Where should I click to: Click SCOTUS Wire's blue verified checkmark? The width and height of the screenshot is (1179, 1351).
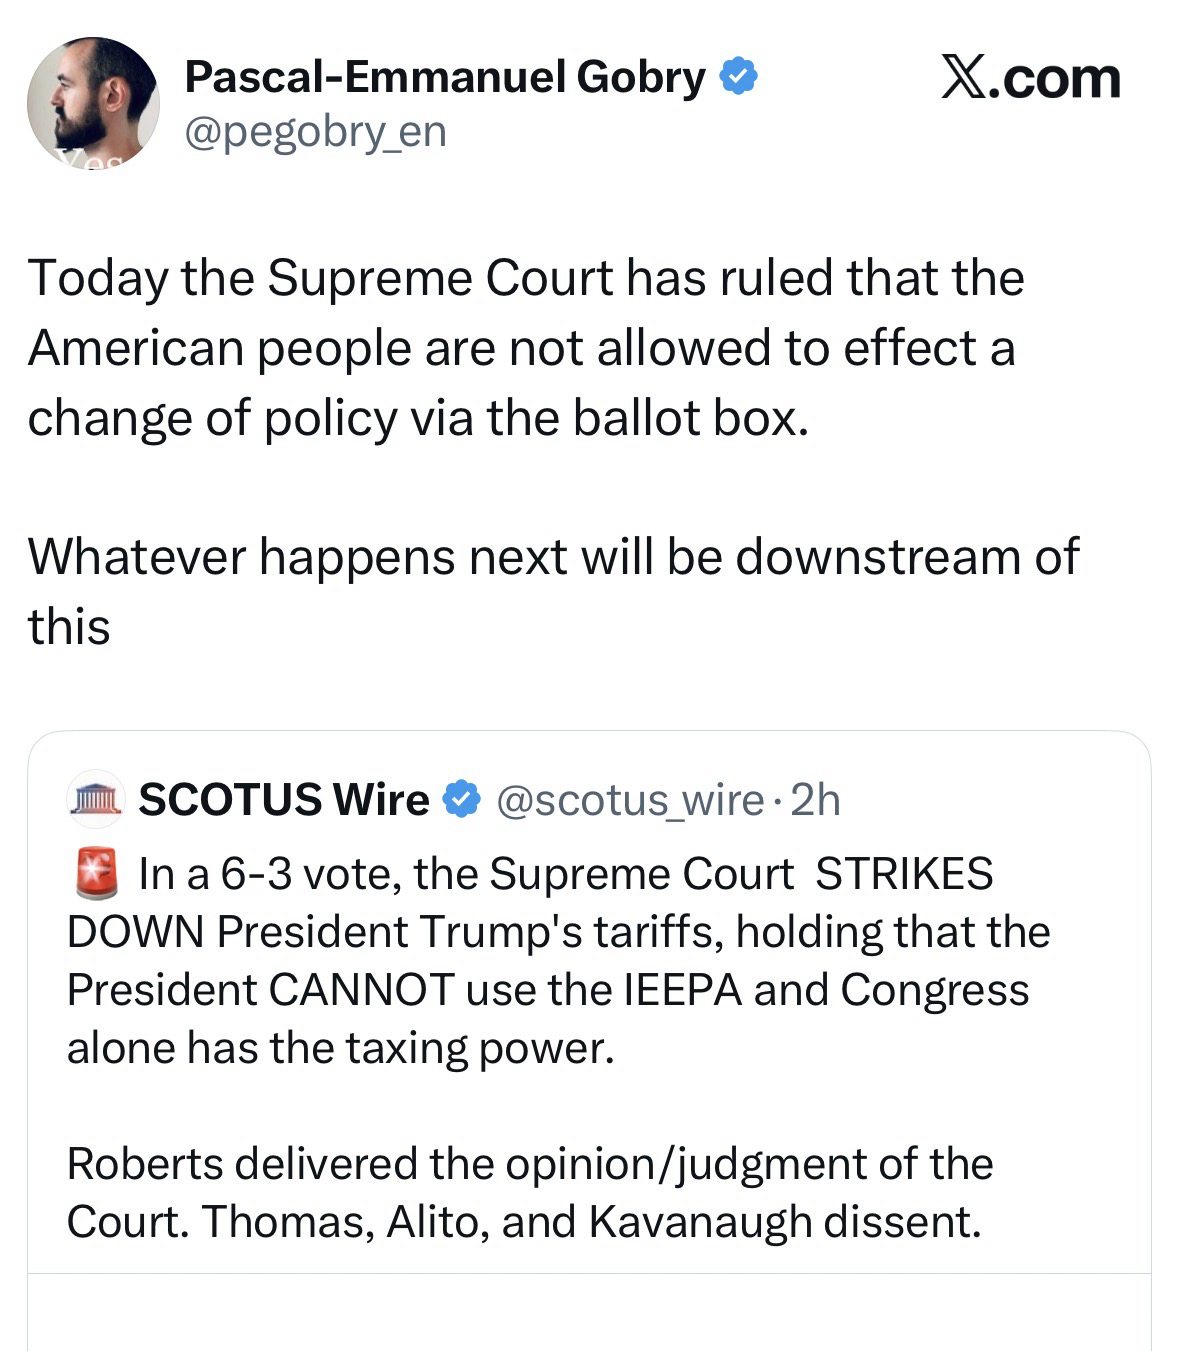click(x=461, y=799)
